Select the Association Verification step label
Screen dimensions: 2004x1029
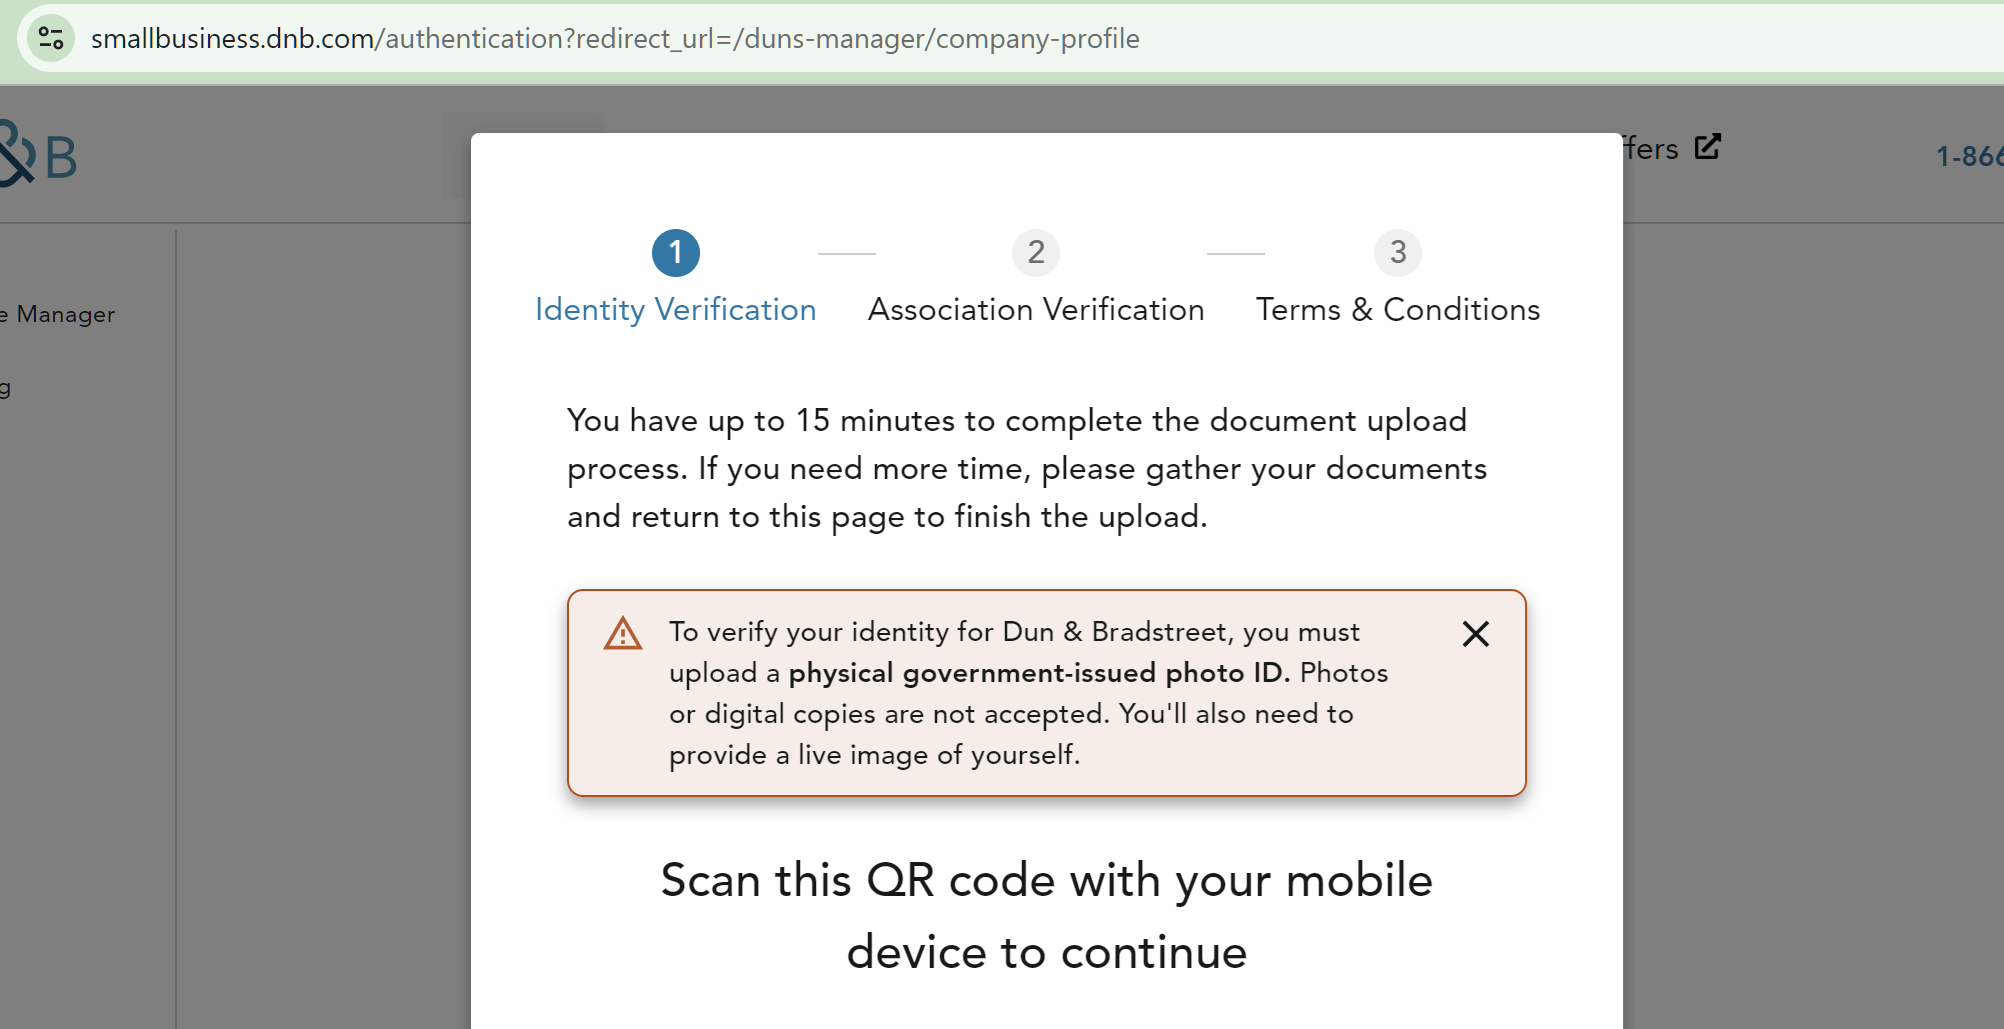[x=1036, y=310]
